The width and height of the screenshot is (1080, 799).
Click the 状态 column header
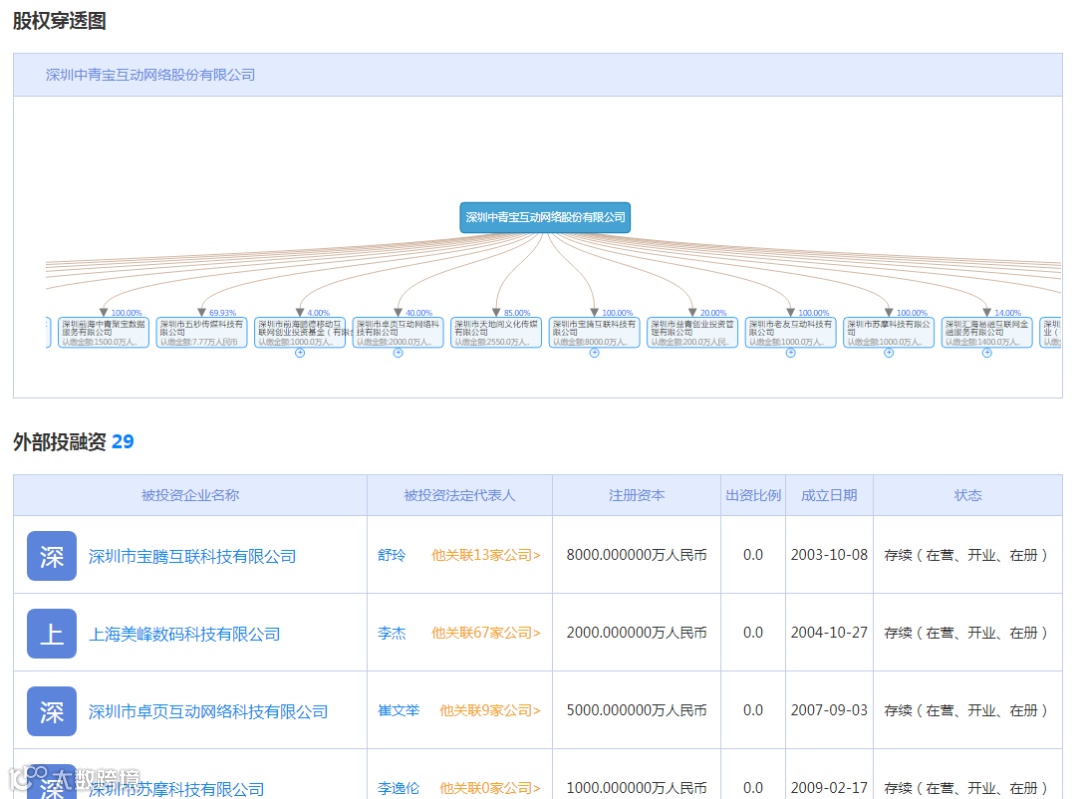click(x=968, y=495)
